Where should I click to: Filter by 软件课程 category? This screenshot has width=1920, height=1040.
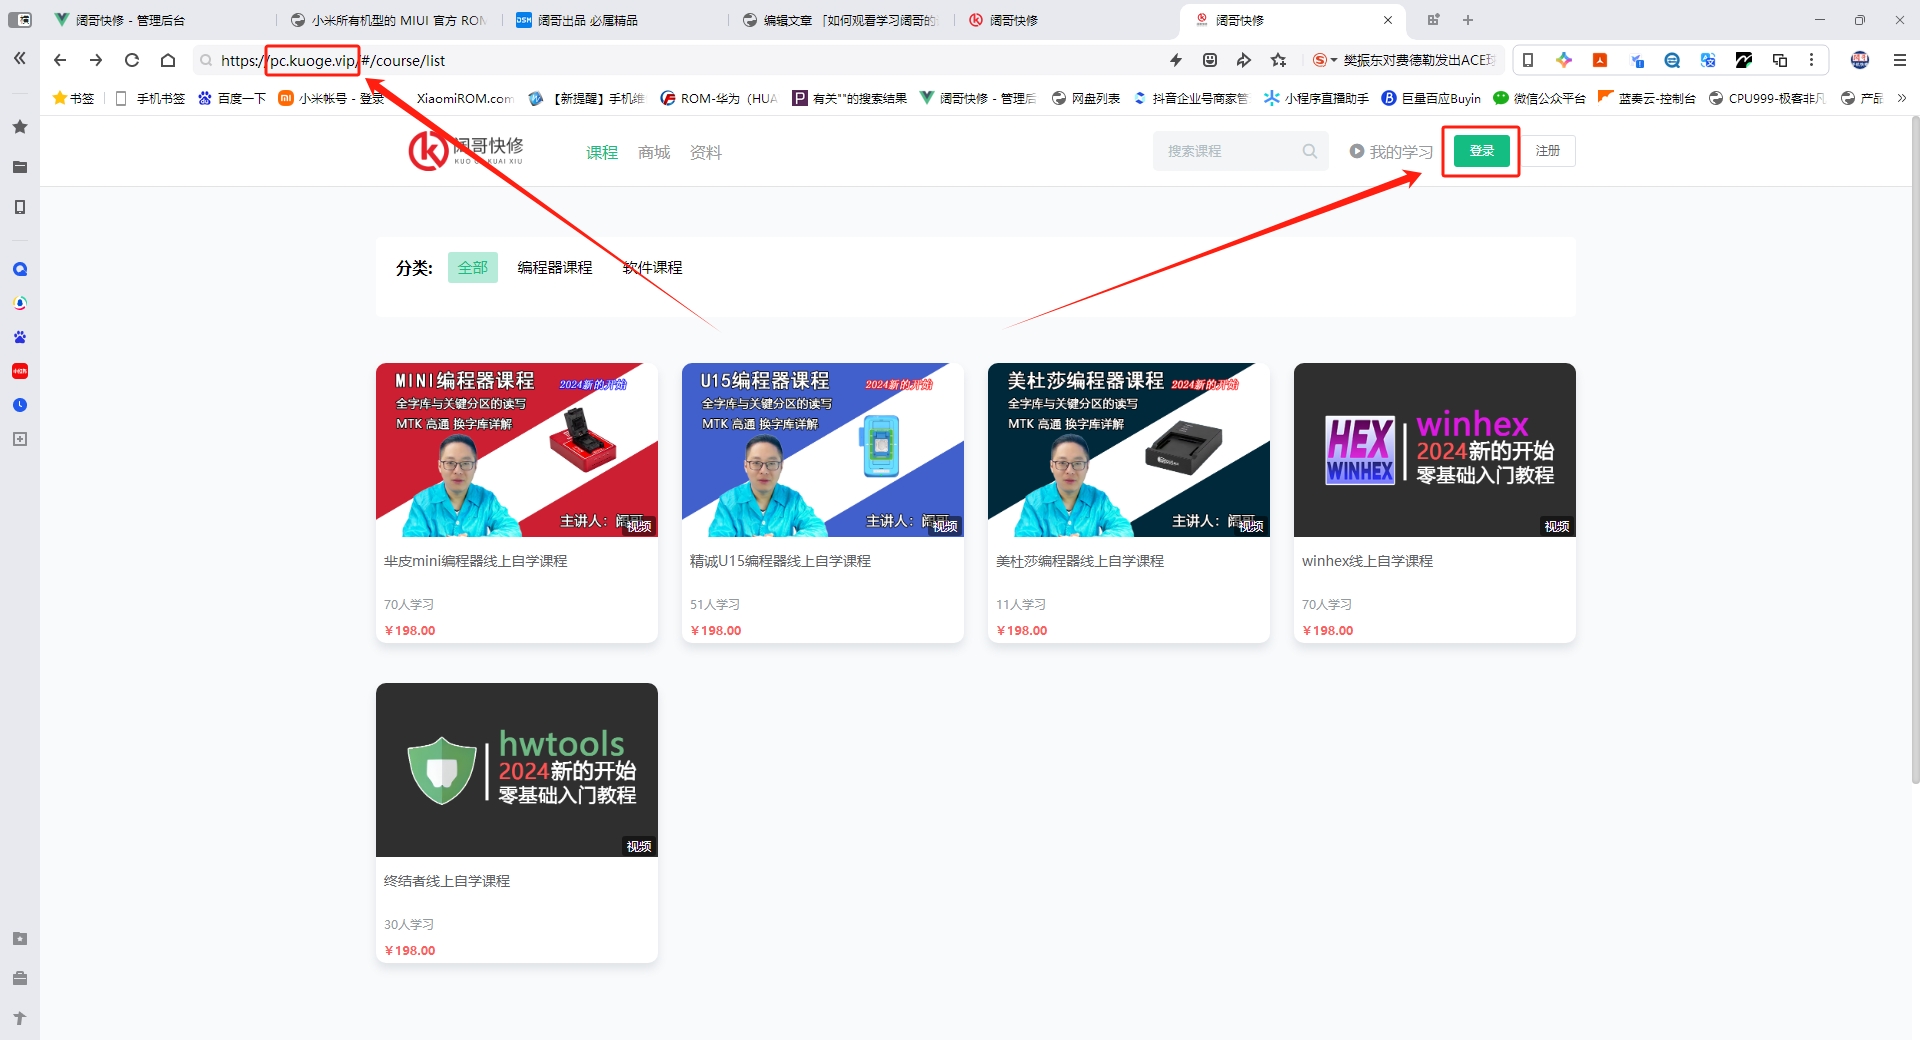tap(652, 267)
